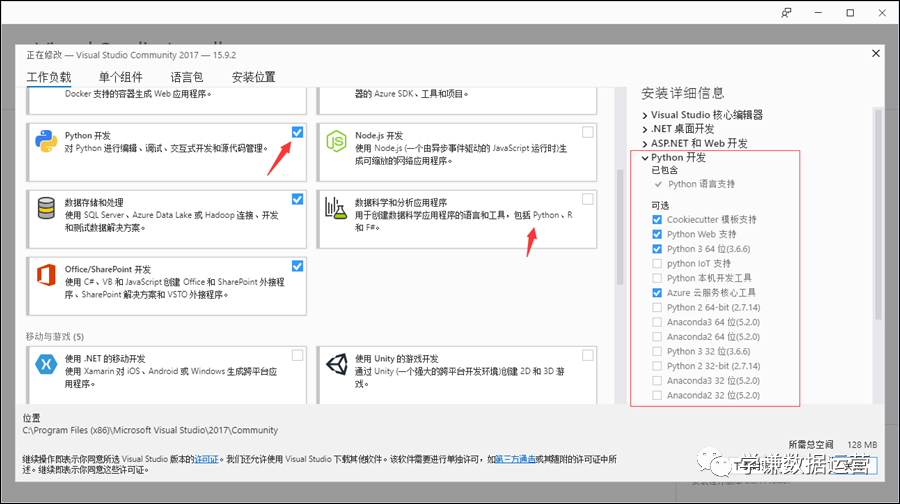Image resolution: width=900 pixels, height=504 pixels.
Task: Uncheck Azure 云服务核心工具 option
Action: tap(657, 293)
